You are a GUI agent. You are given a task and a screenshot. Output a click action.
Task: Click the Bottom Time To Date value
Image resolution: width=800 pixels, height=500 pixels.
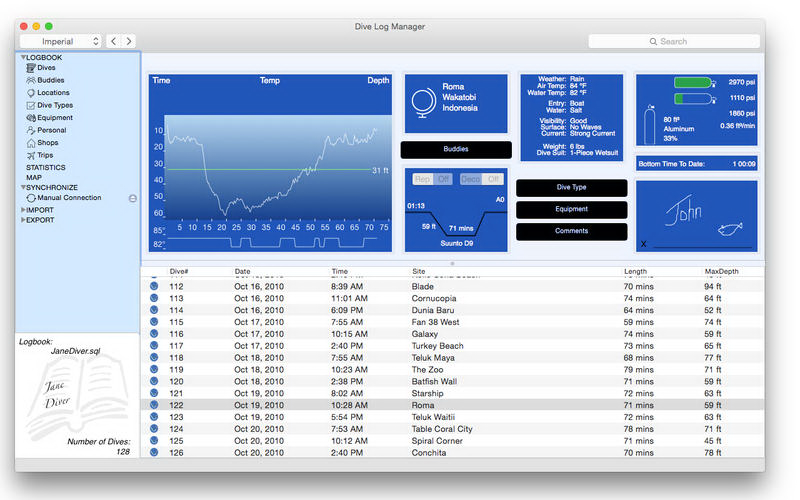pos(744,164)
